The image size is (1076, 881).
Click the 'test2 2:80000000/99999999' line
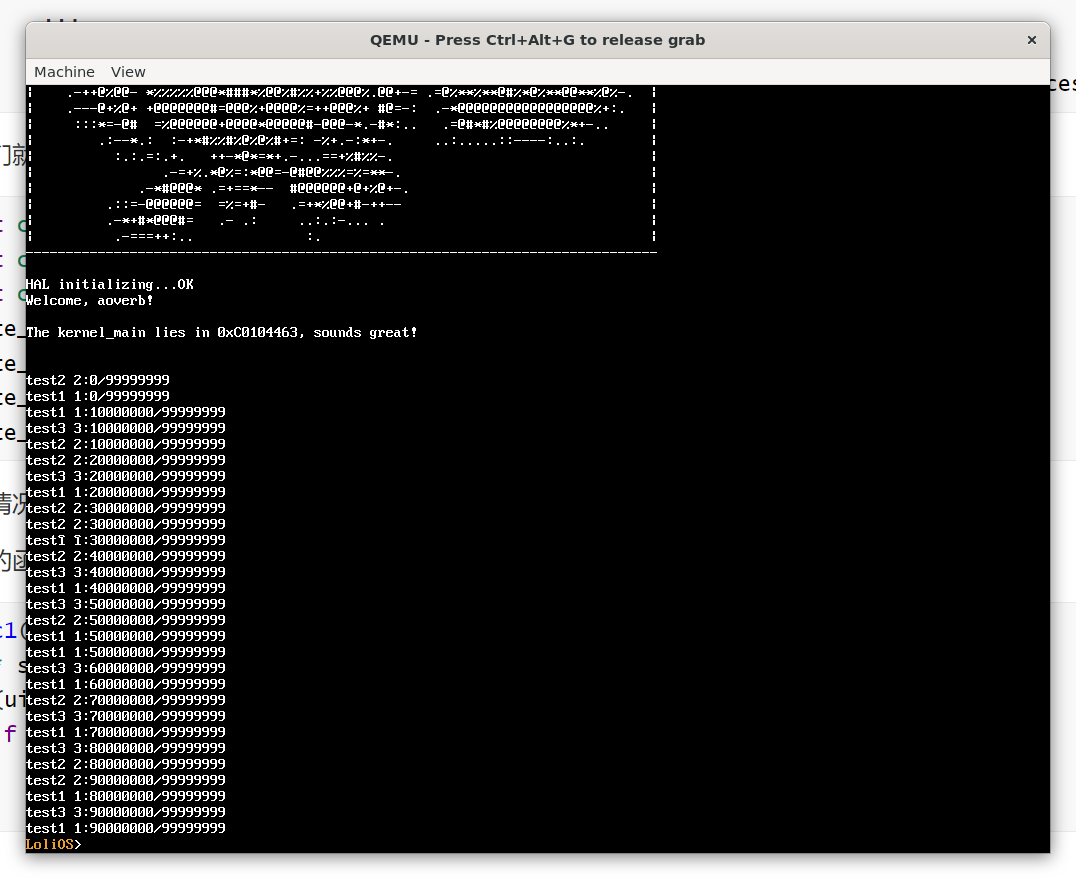(x=126, y=765)
